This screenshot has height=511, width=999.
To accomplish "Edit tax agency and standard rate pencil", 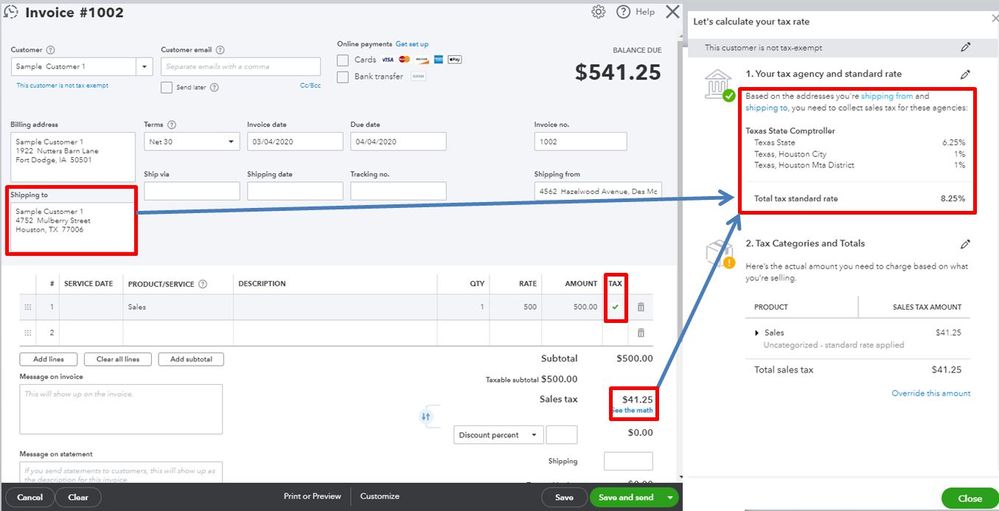I will pyautogui.click(x=966, y=75).
